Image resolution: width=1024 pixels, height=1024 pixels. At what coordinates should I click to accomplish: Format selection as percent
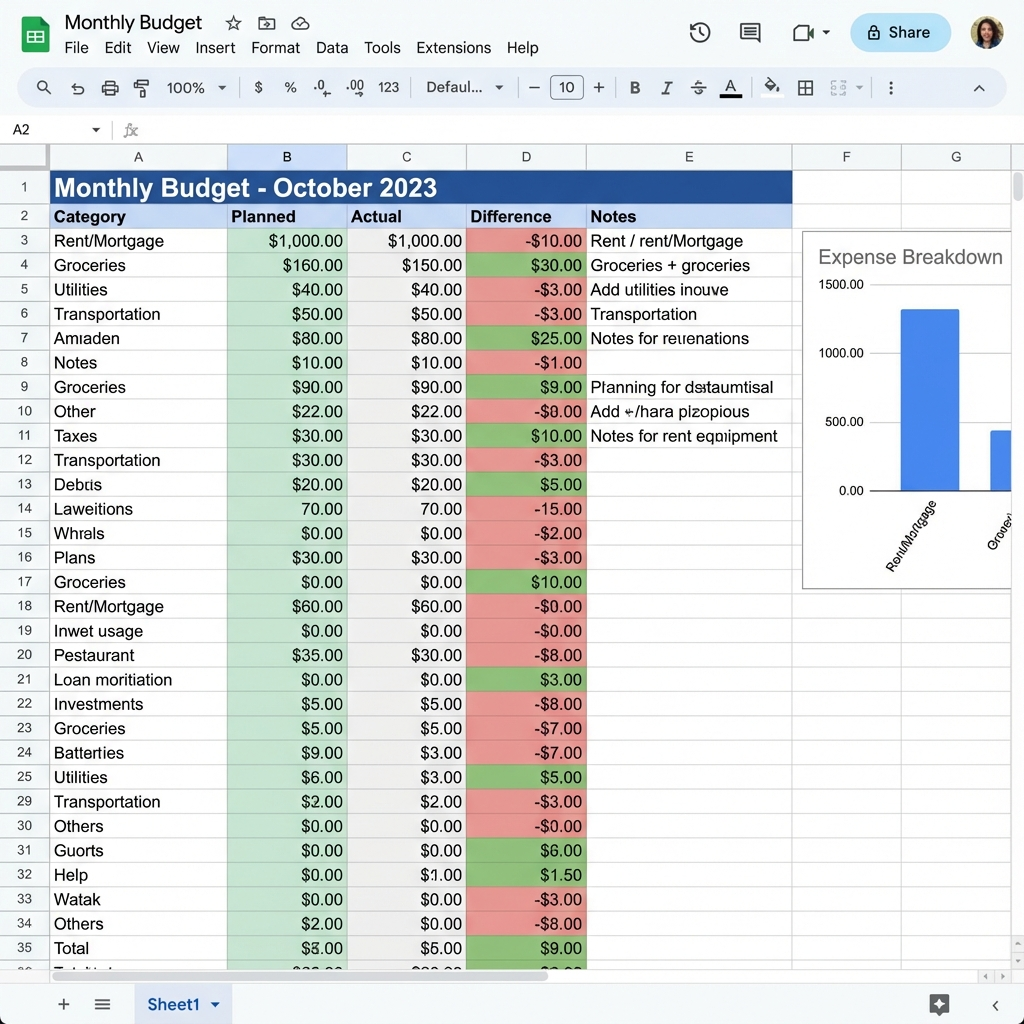pyautogui.click(x=290, y=88)
